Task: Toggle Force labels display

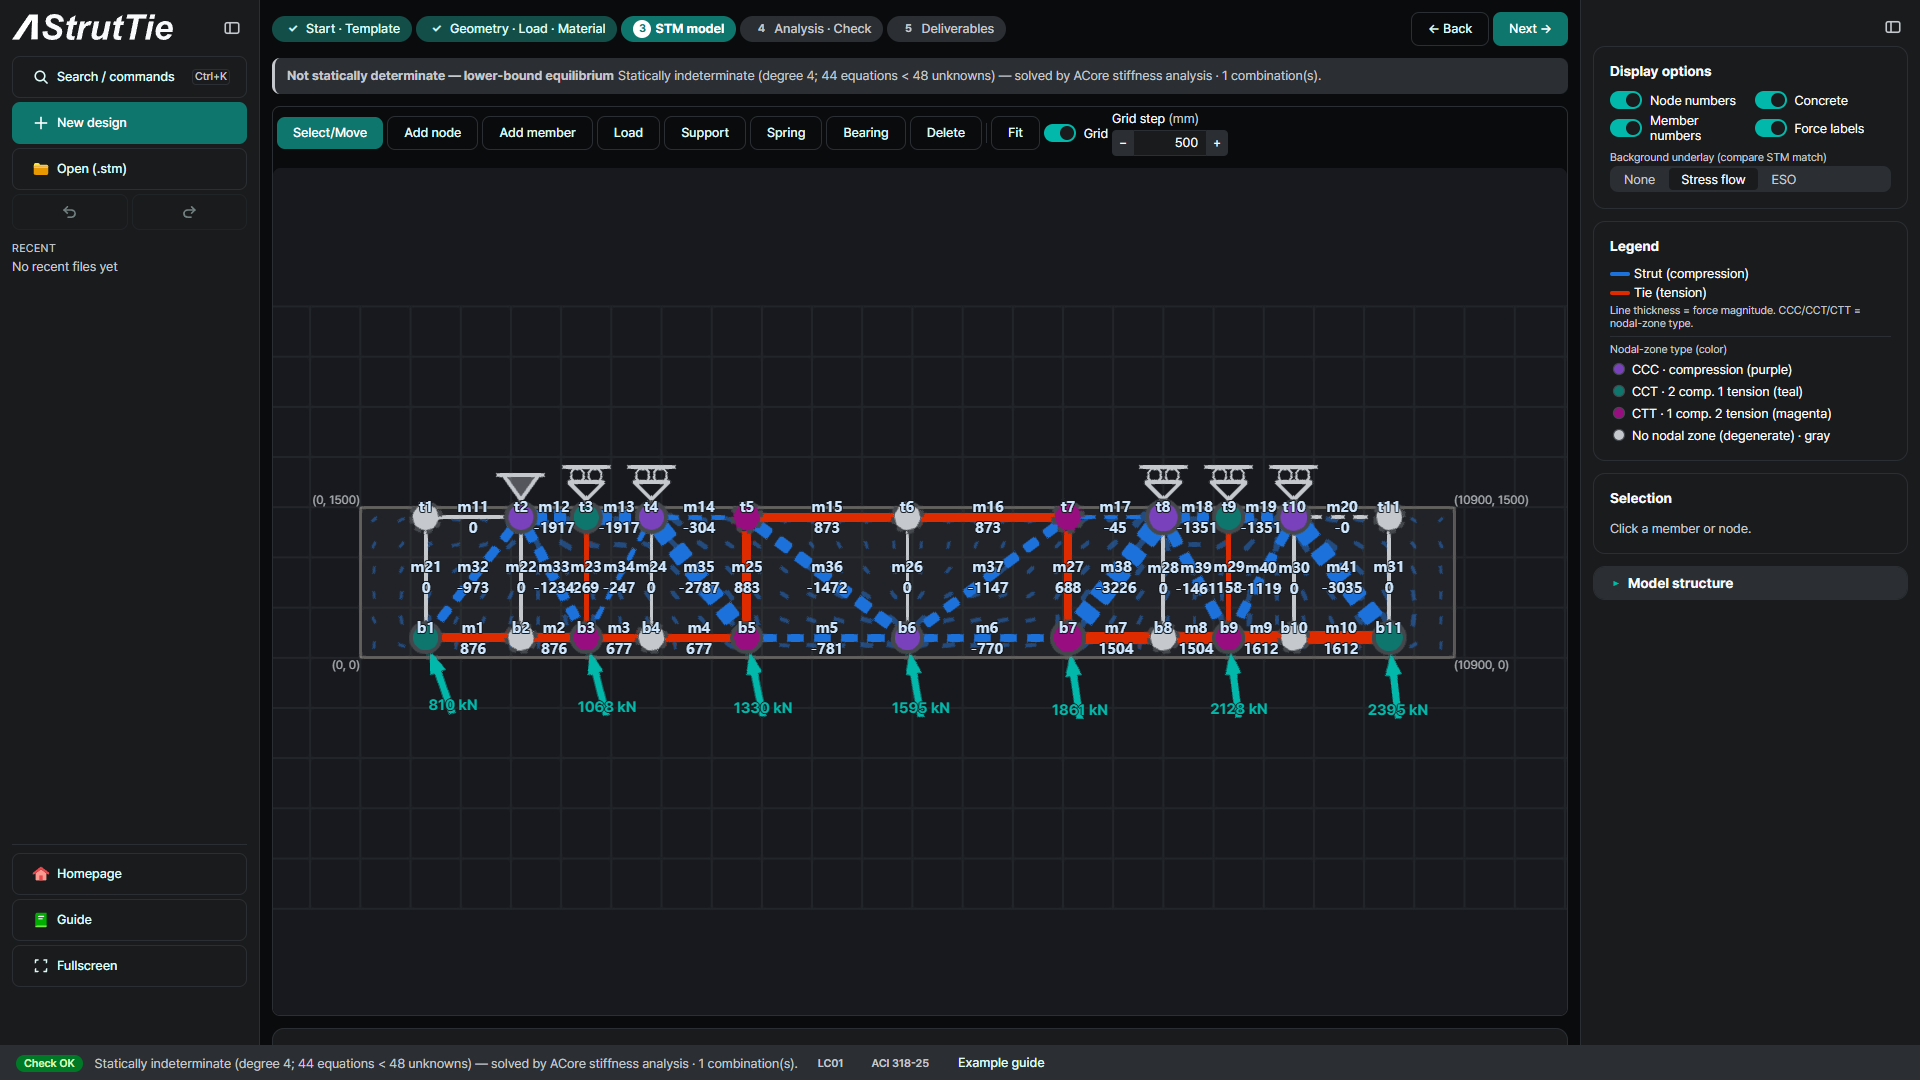Action: click(1771, 128)
